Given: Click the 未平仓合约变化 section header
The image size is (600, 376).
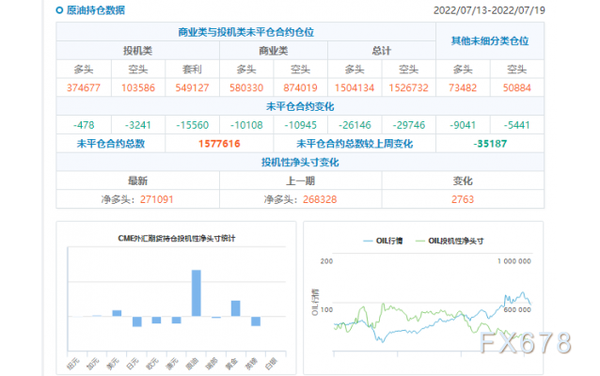Looking at the screenshot, I should tap(300, 106).
